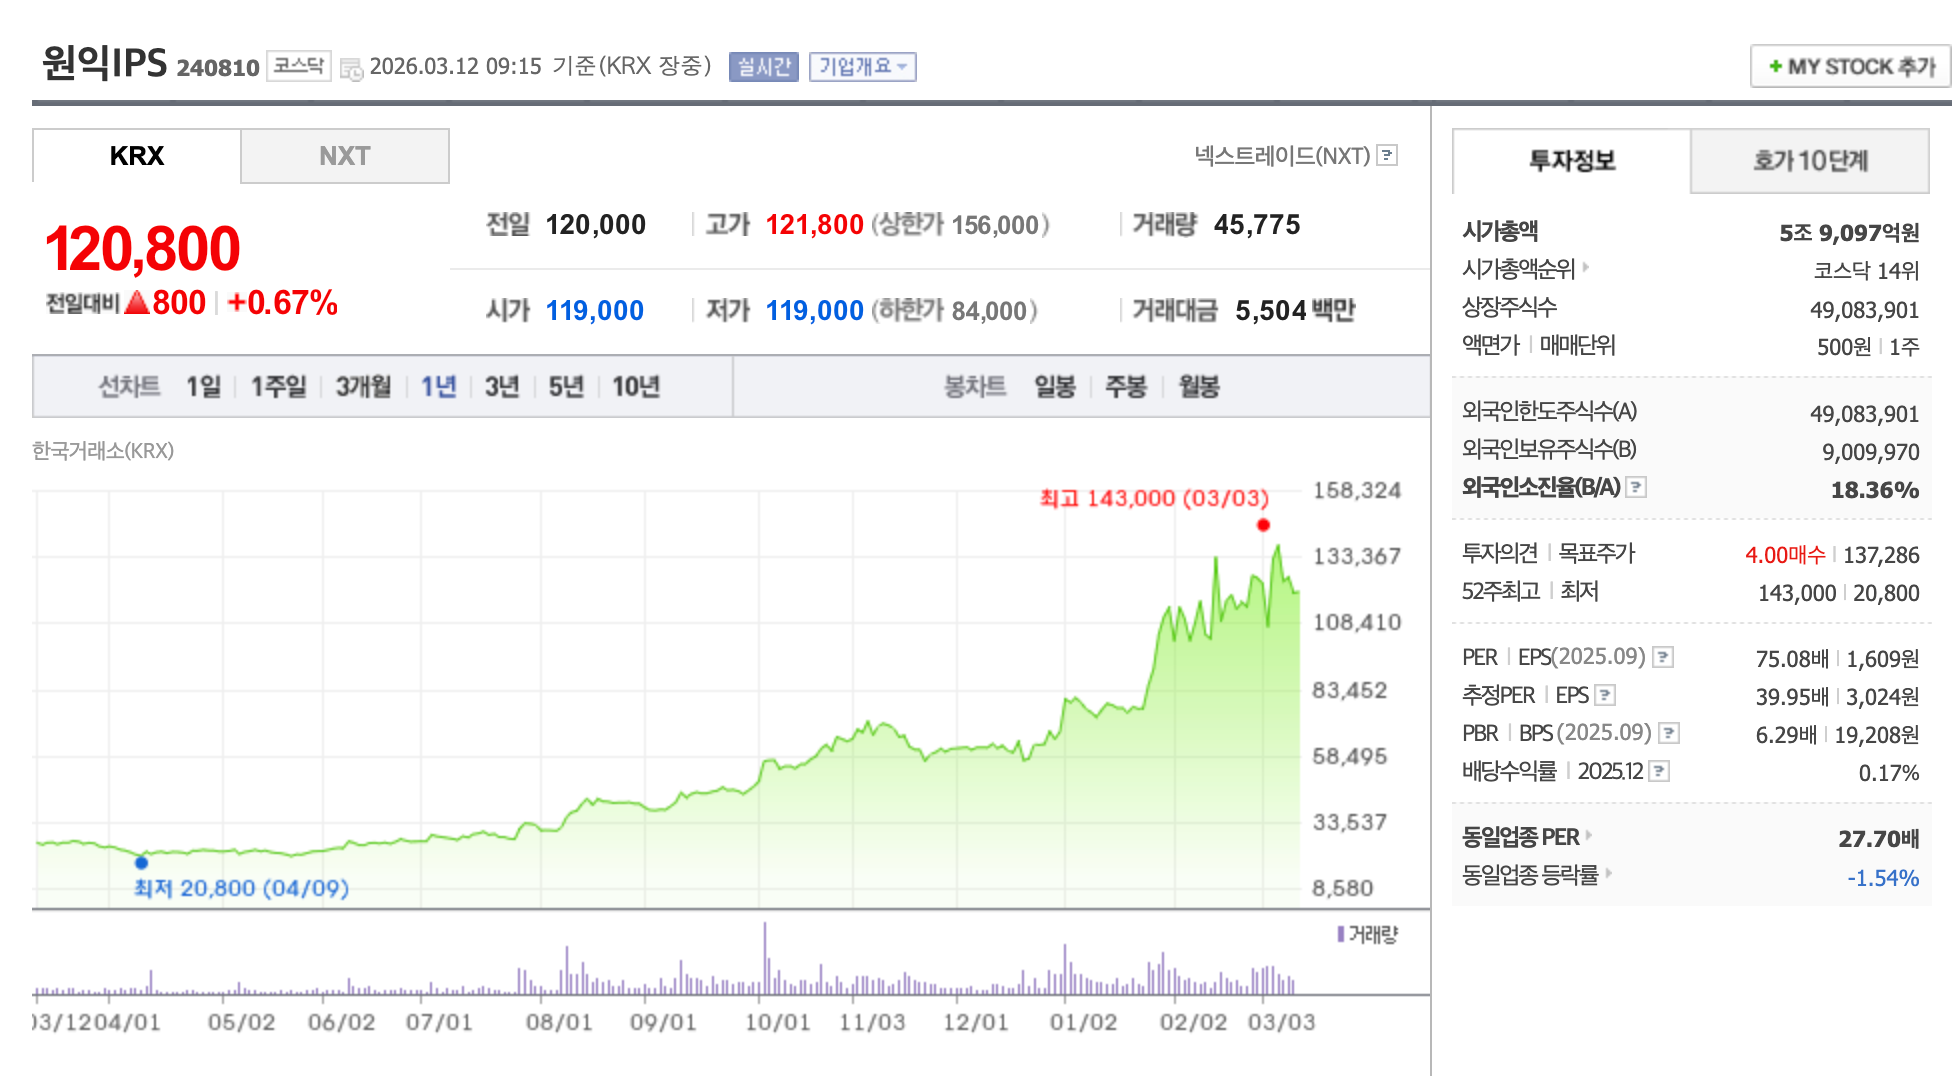Select 3개월 line chart range

tap(363, 387)
